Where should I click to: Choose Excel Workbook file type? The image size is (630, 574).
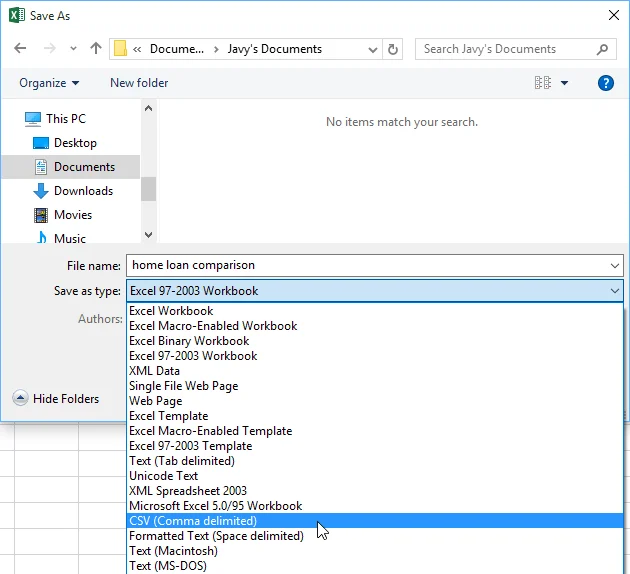[x=375, y=311]
